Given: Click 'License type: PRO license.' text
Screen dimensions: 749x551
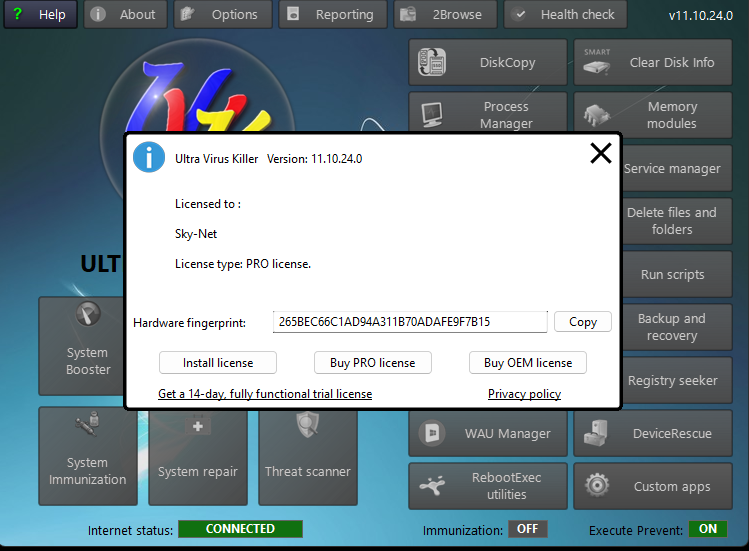Looking at the screenshot, I should point(243,264).
